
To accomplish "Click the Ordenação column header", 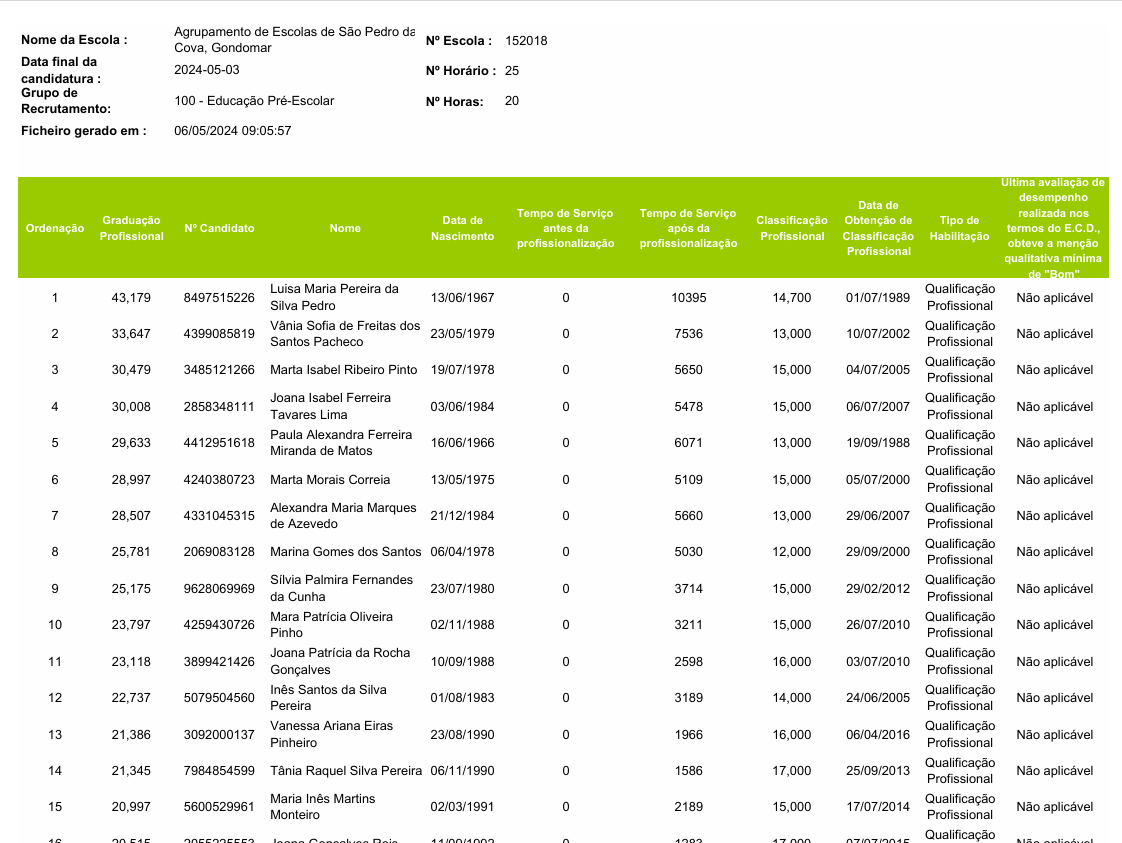I will point(55,228).
